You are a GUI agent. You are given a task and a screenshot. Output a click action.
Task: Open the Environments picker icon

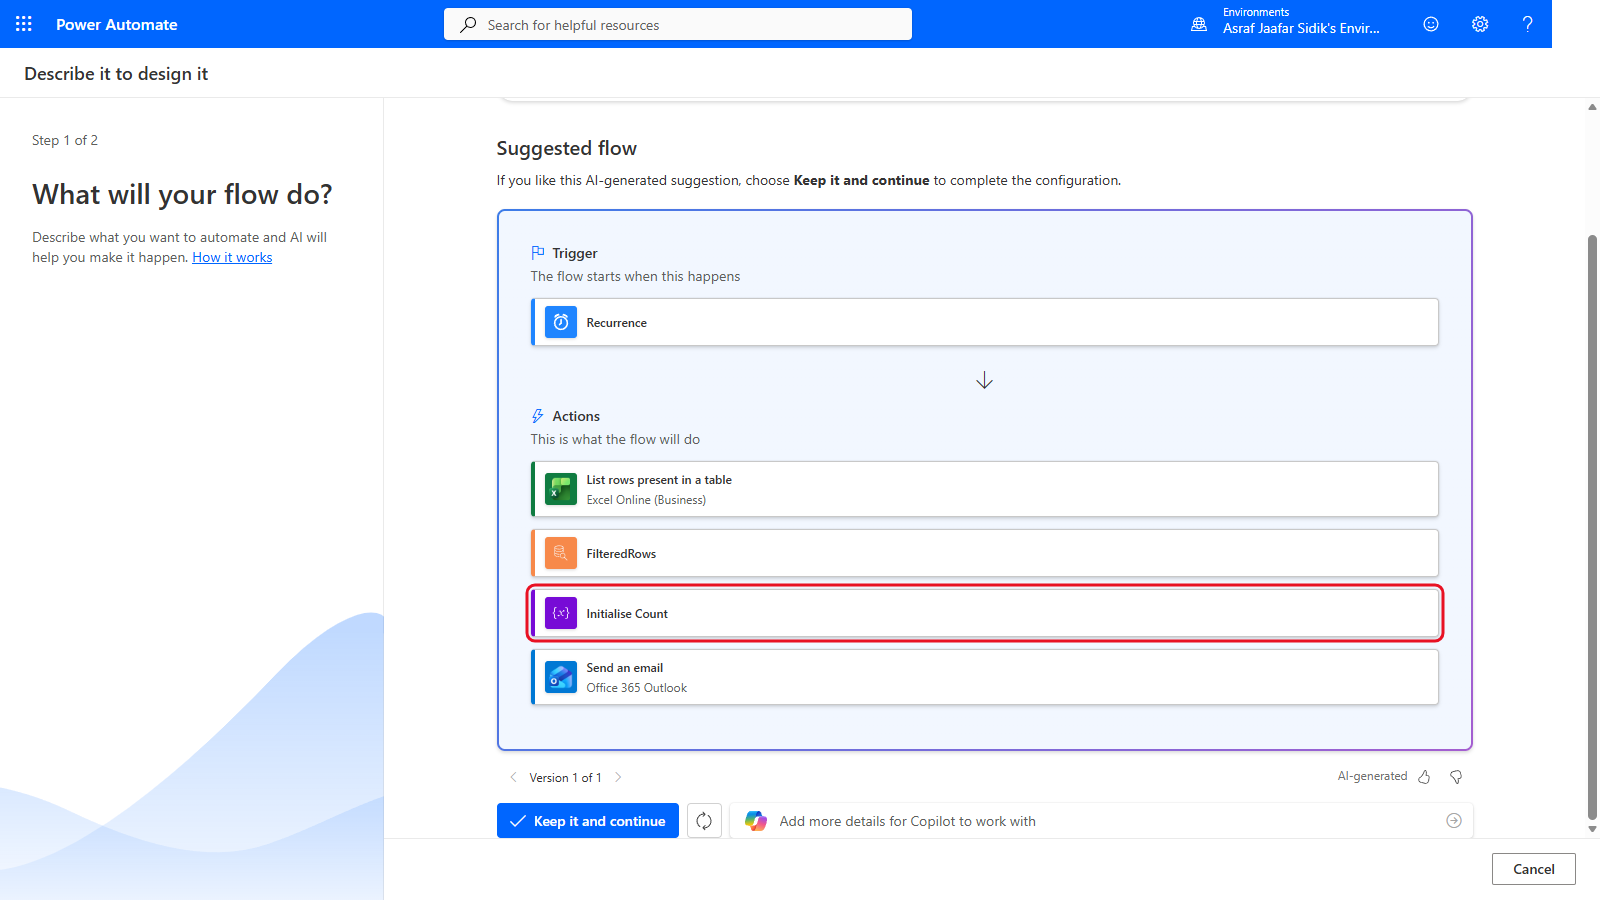(1199, 24)
